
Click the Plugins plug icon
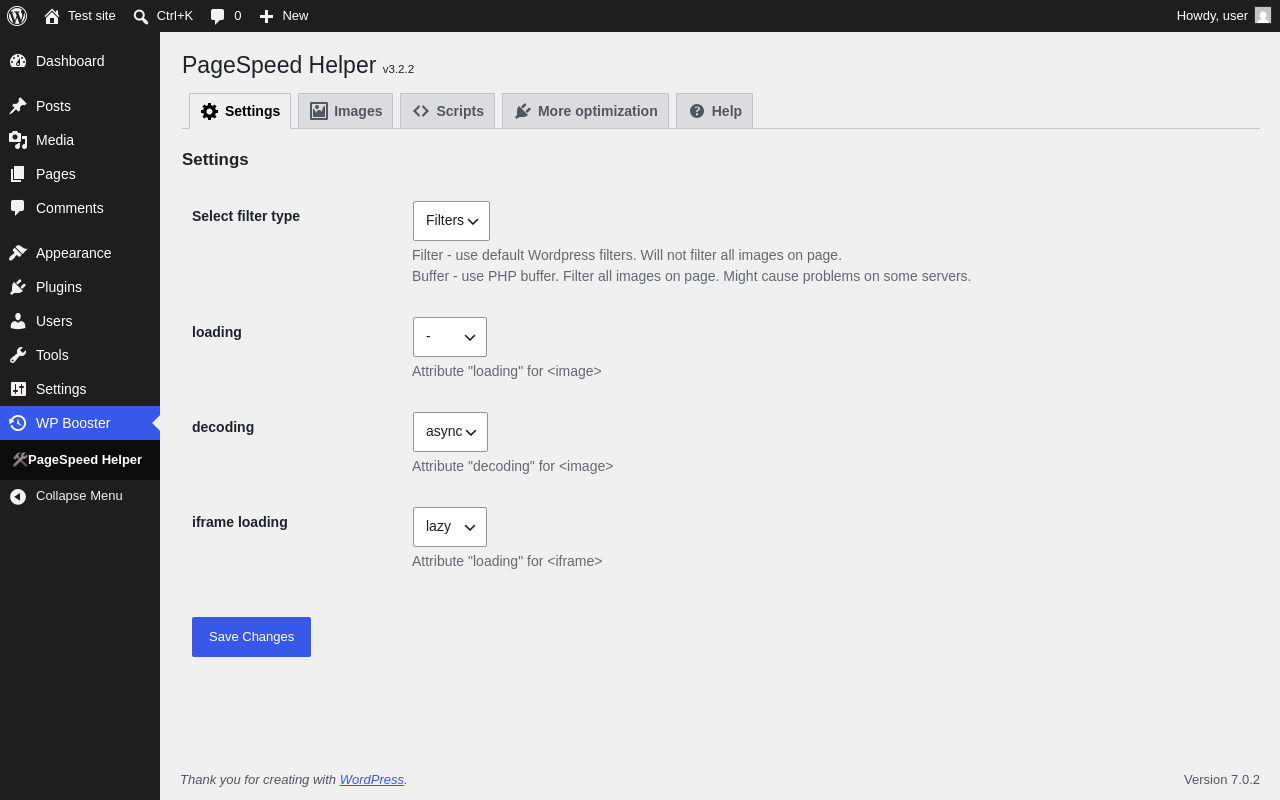point(18,287)
